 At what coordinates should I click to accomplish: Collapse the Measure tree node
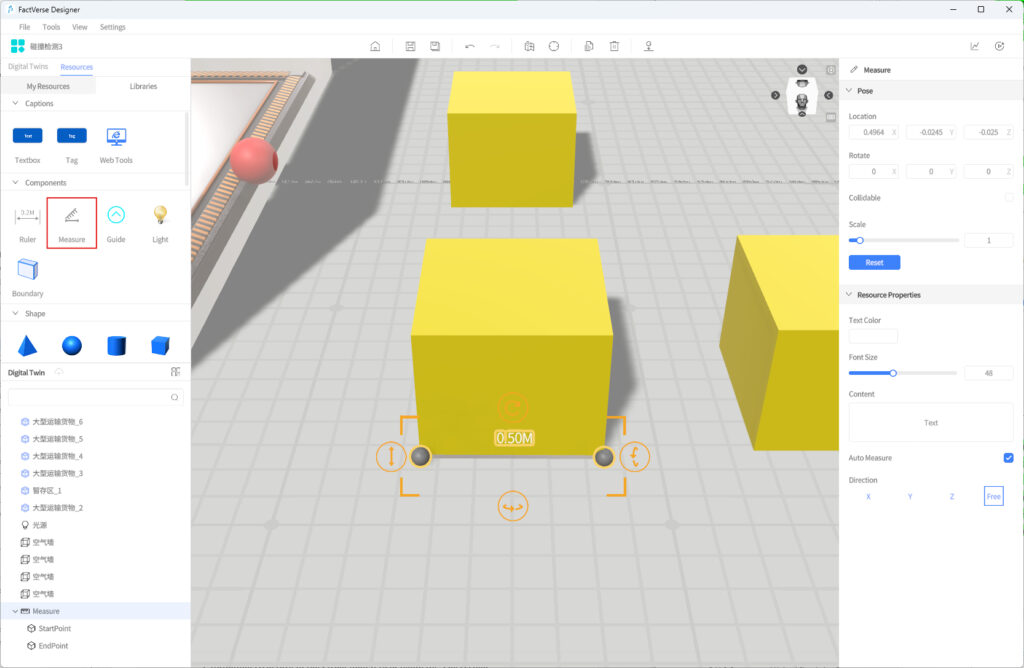coord(15,611)
